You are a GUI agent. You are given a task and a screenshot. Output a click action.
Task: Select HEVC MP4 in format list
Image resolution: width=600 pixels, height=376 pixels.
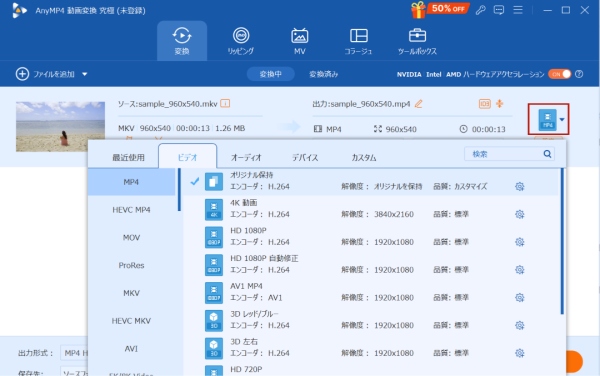click(131, 210)
